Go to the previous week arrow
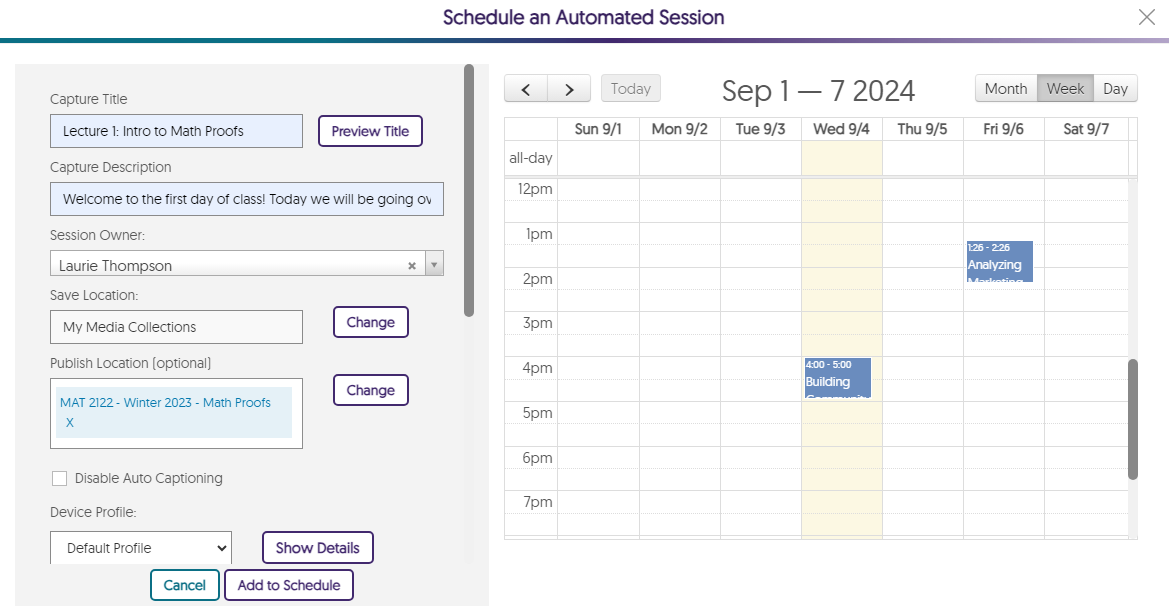1169x612 pixels. (x=525, y=88)
